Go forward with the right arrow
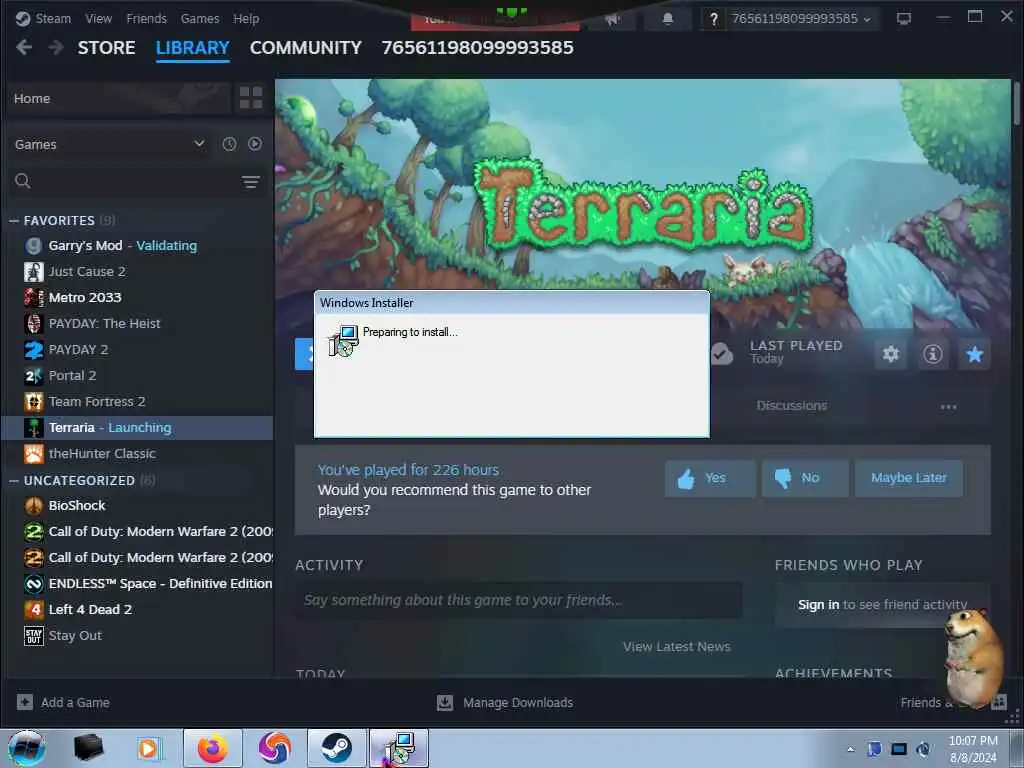 pos(56,47)
